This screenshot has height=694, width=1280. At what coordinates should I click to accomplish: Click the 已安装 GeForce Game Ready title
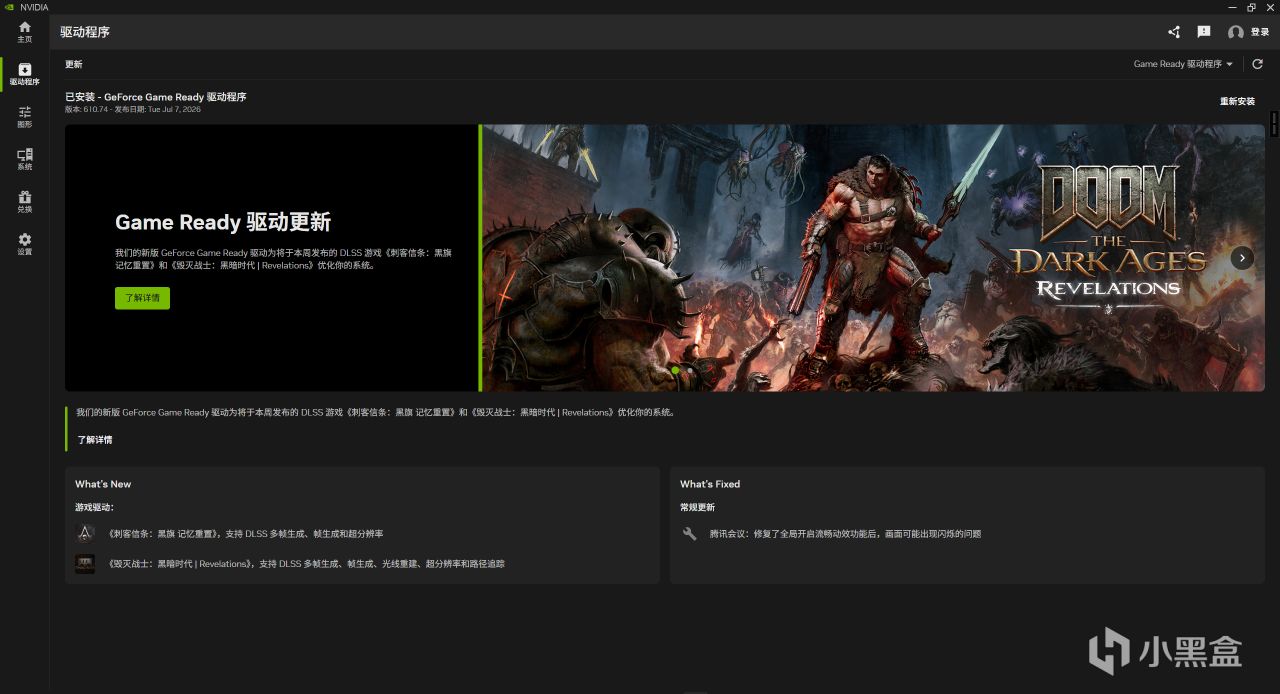tap(155, 97)
